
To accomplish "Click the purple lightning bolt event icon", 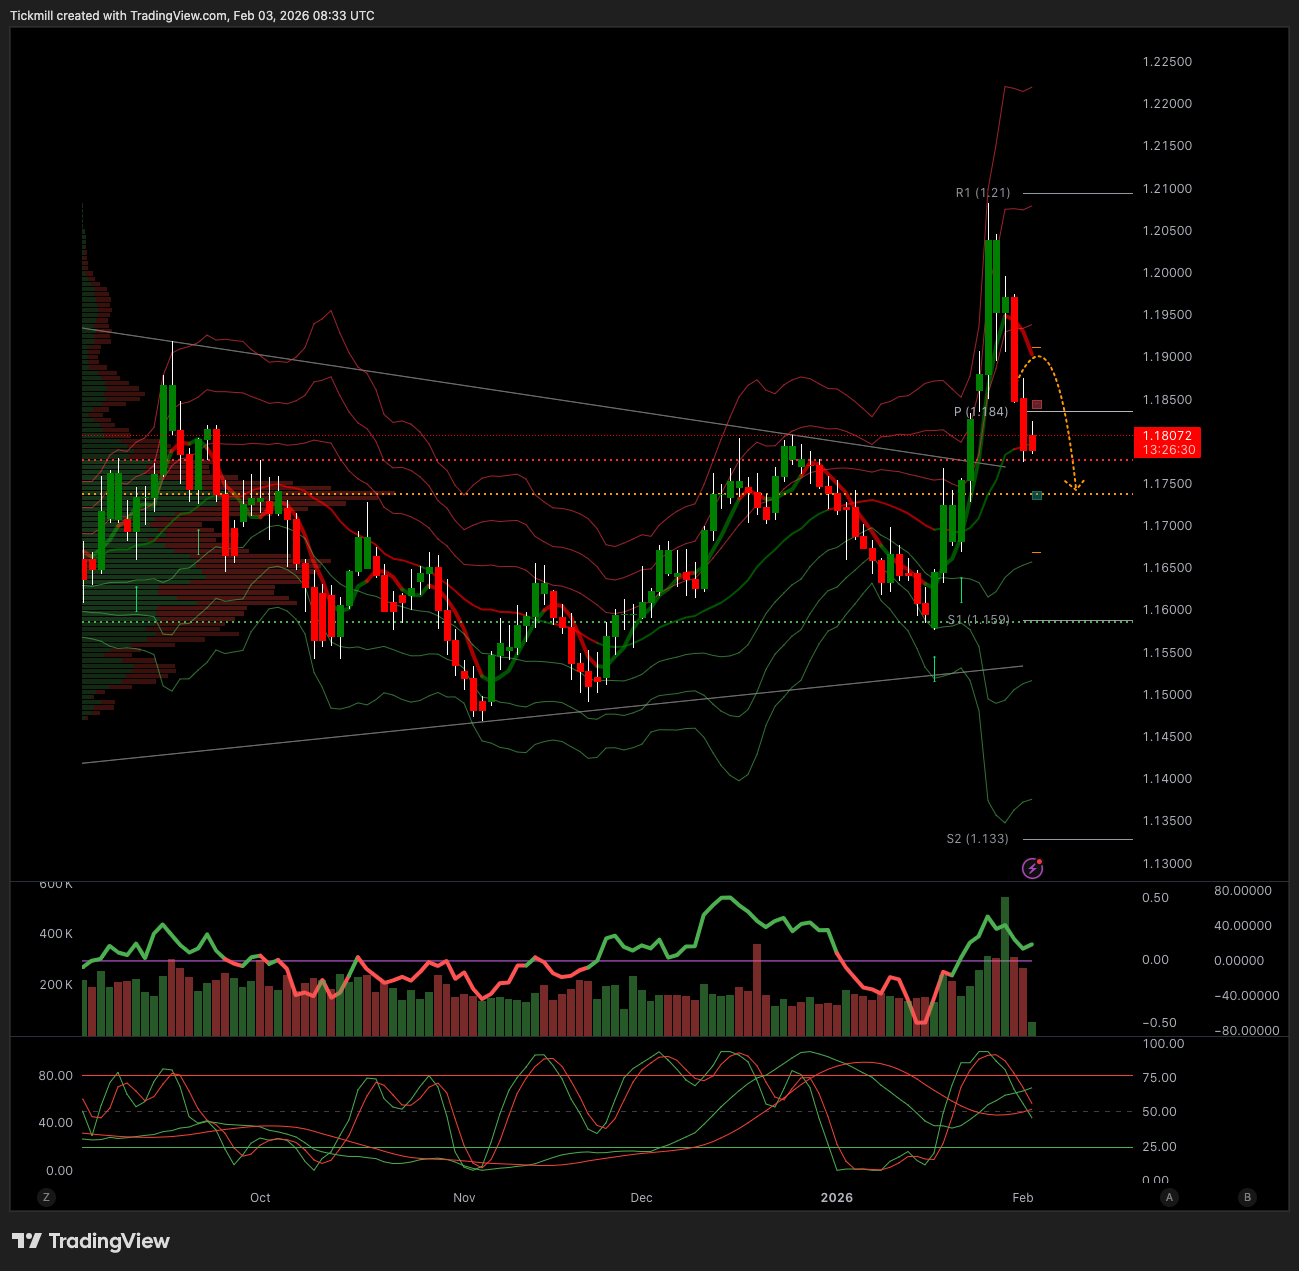I will pyautogui.click(x=1033, y=868).
